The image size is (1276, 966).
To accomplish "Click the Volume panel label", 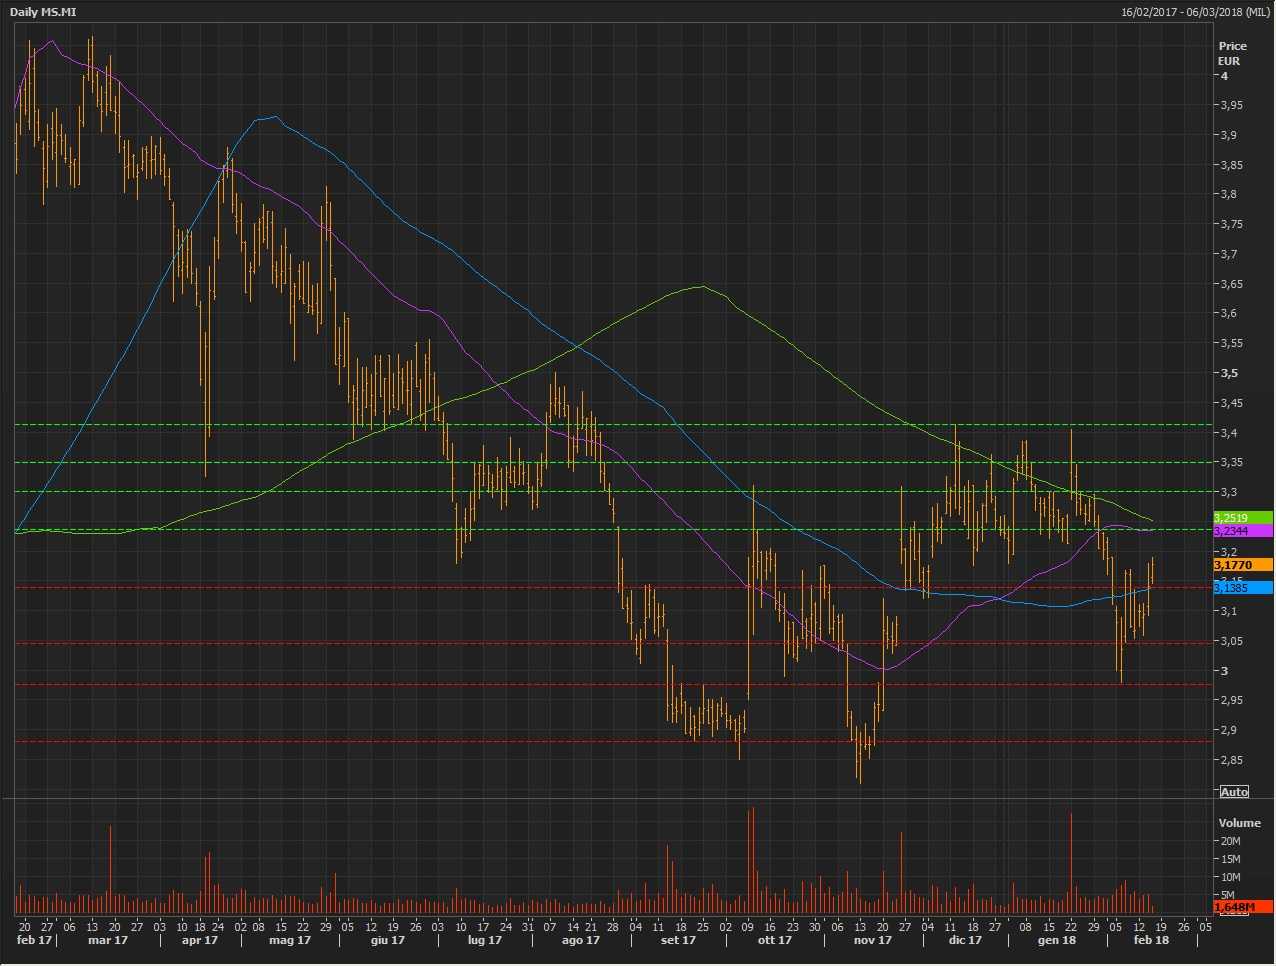I will tap(1239, 823).
